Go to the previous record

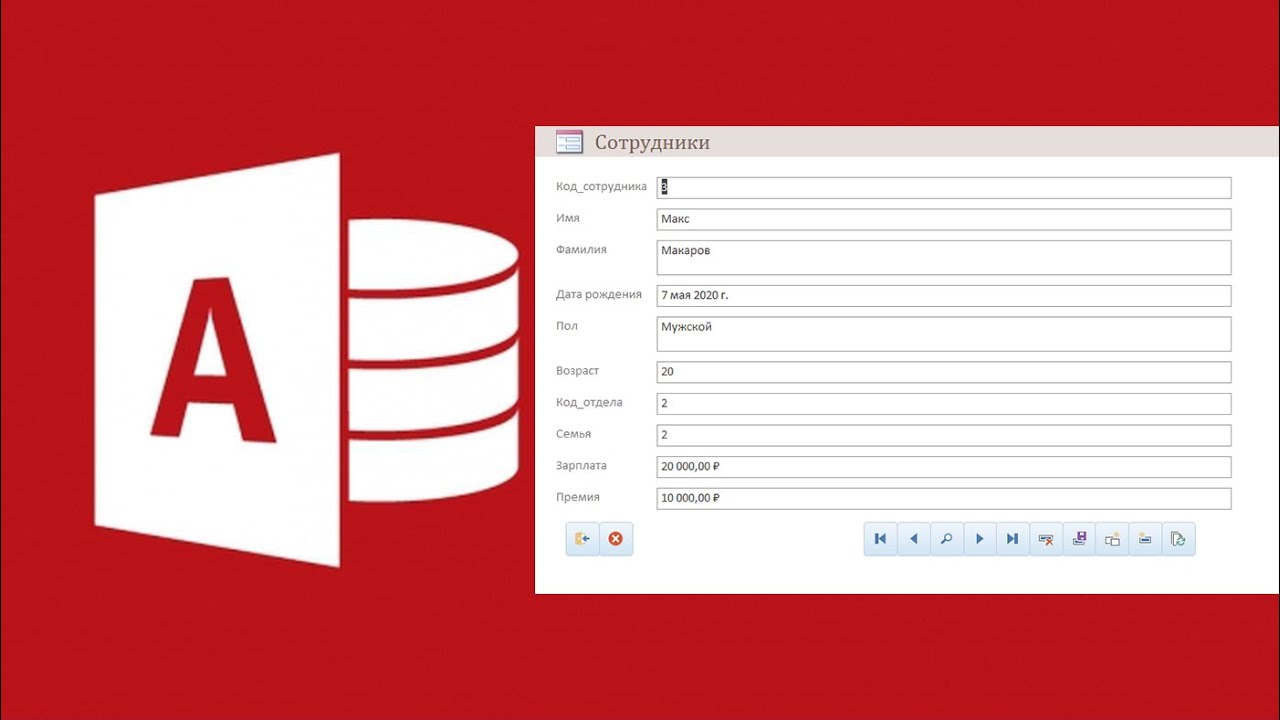tap(913, 539)
